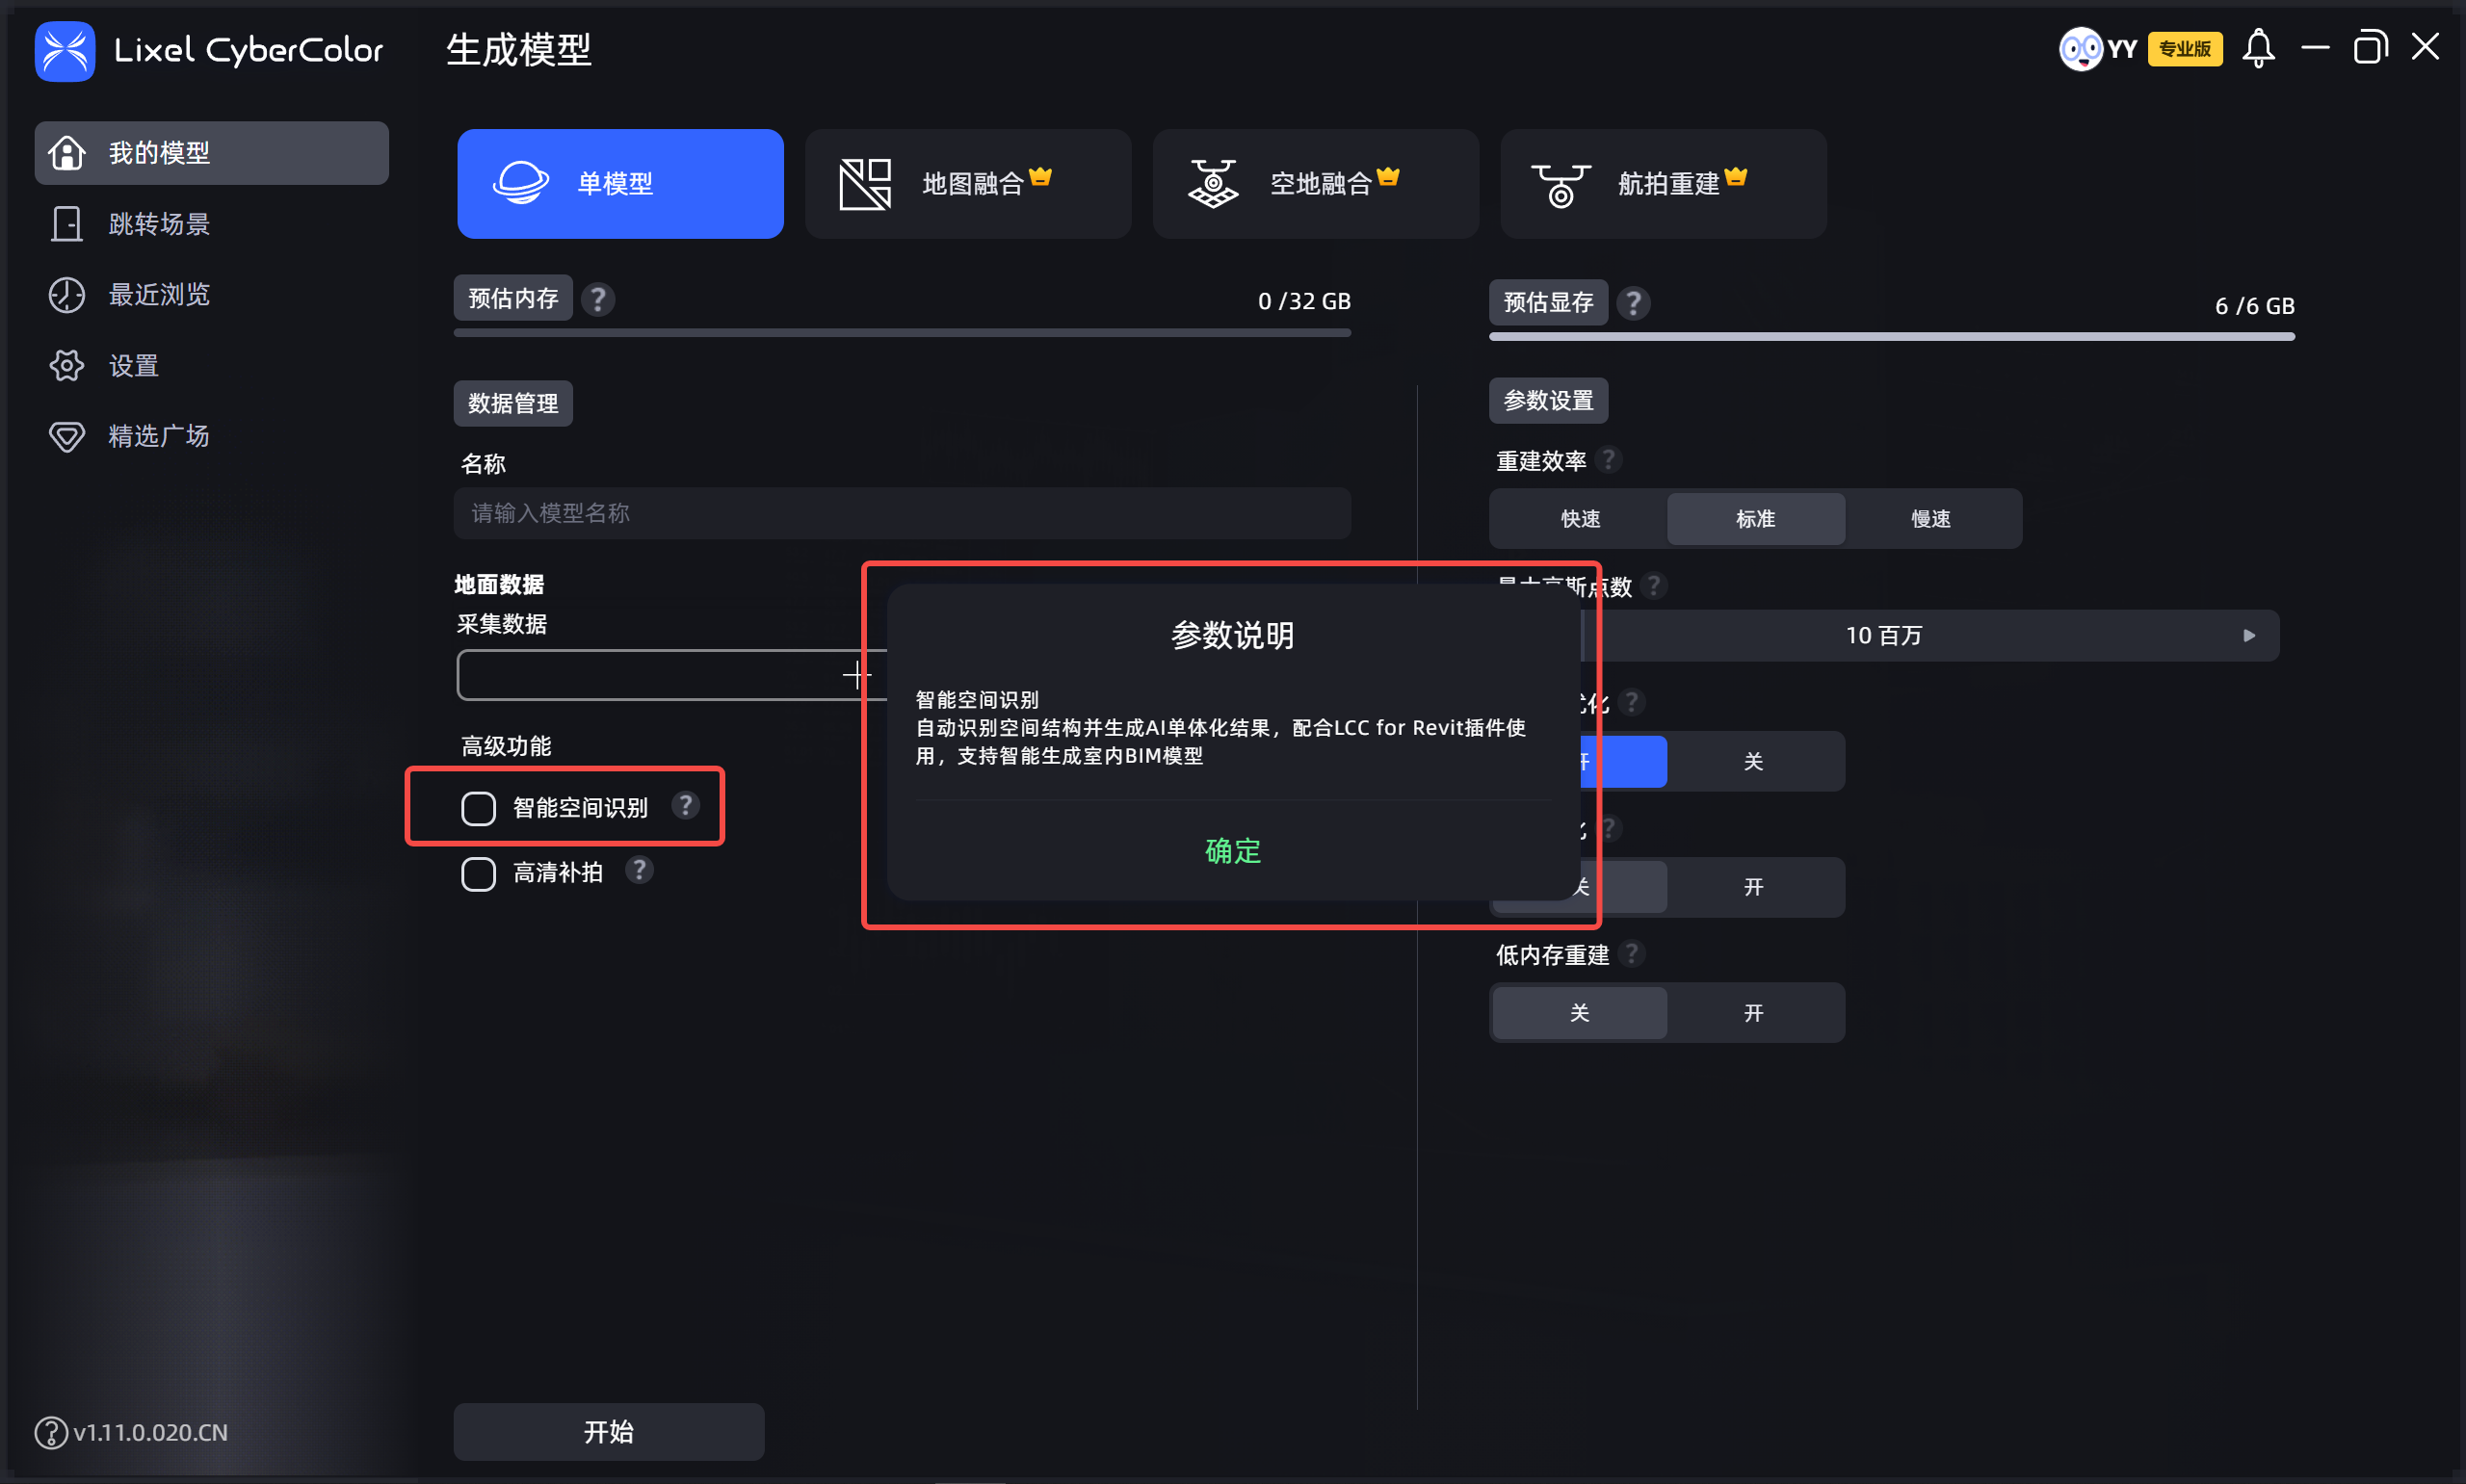Click the drone scan icon on 空地融合
The image size is (2466, 1484).
pyautogui.click(x=1213, y=184)
